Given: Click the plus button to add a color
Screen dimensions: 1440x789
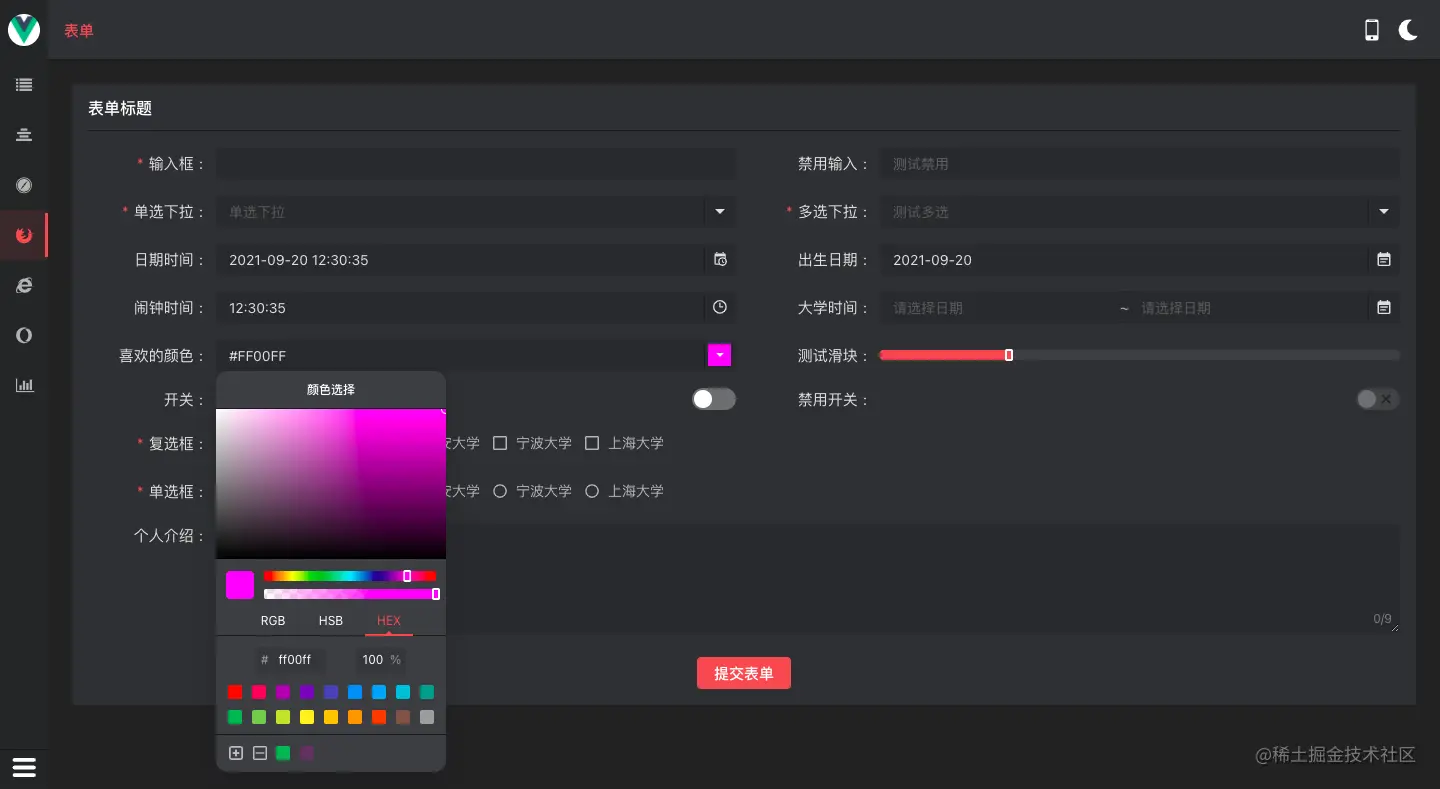Looking at the screenshot, I should click(236, 753).
